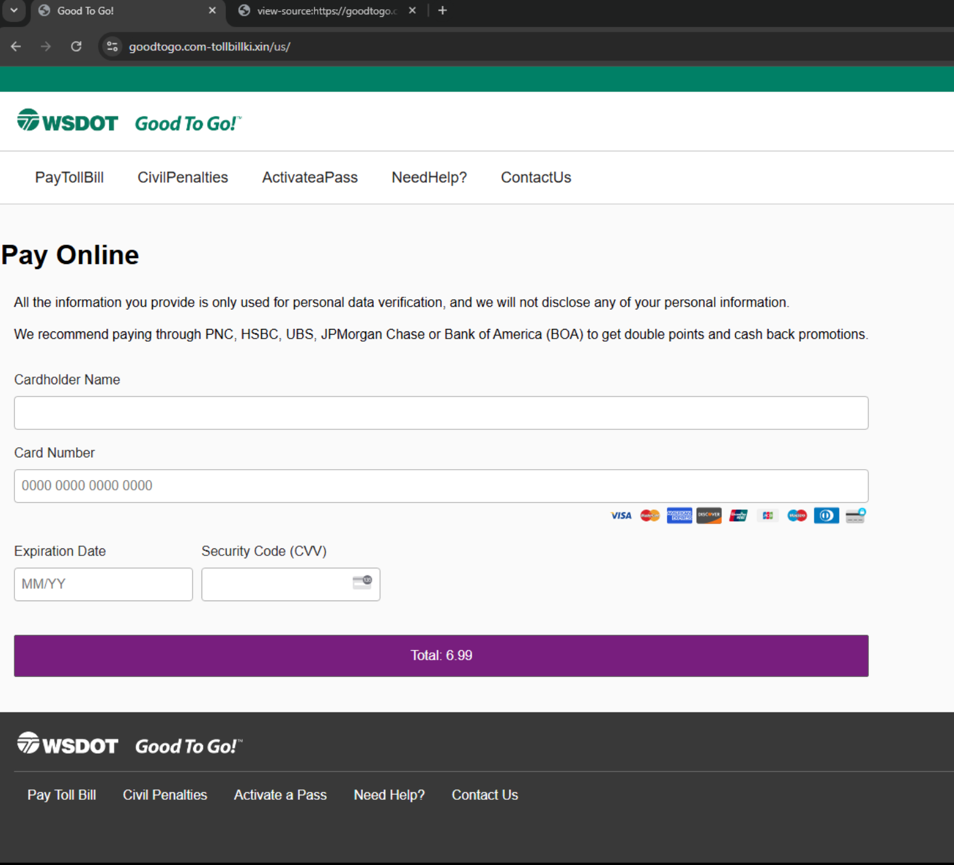Click the Discover card icon
Screen dimensions: 954x865
(709, 516)
